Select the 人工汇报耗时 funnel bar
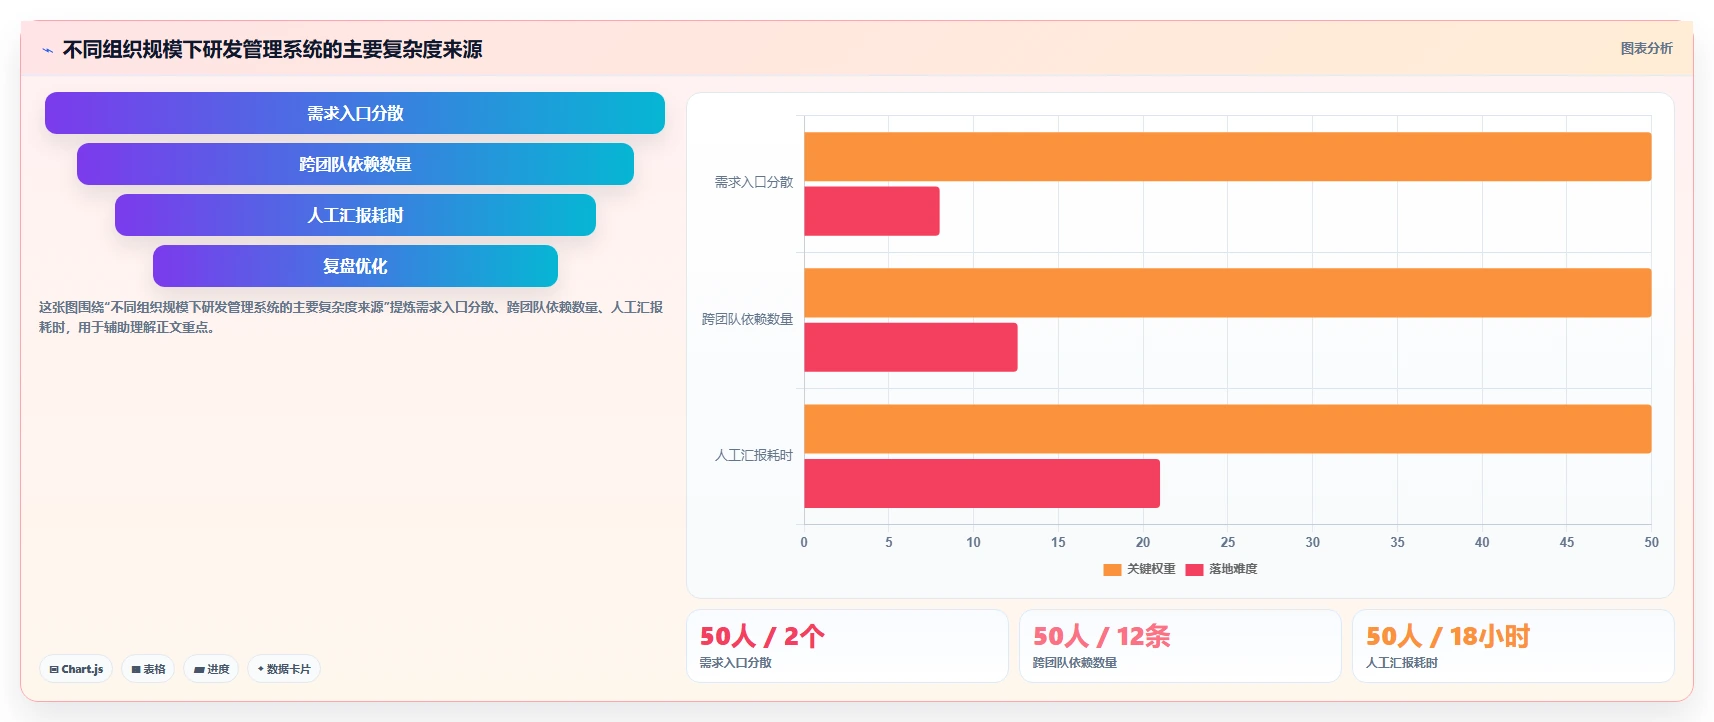The height and width of the screenshot is (722, 1714). tap(355, 215)
